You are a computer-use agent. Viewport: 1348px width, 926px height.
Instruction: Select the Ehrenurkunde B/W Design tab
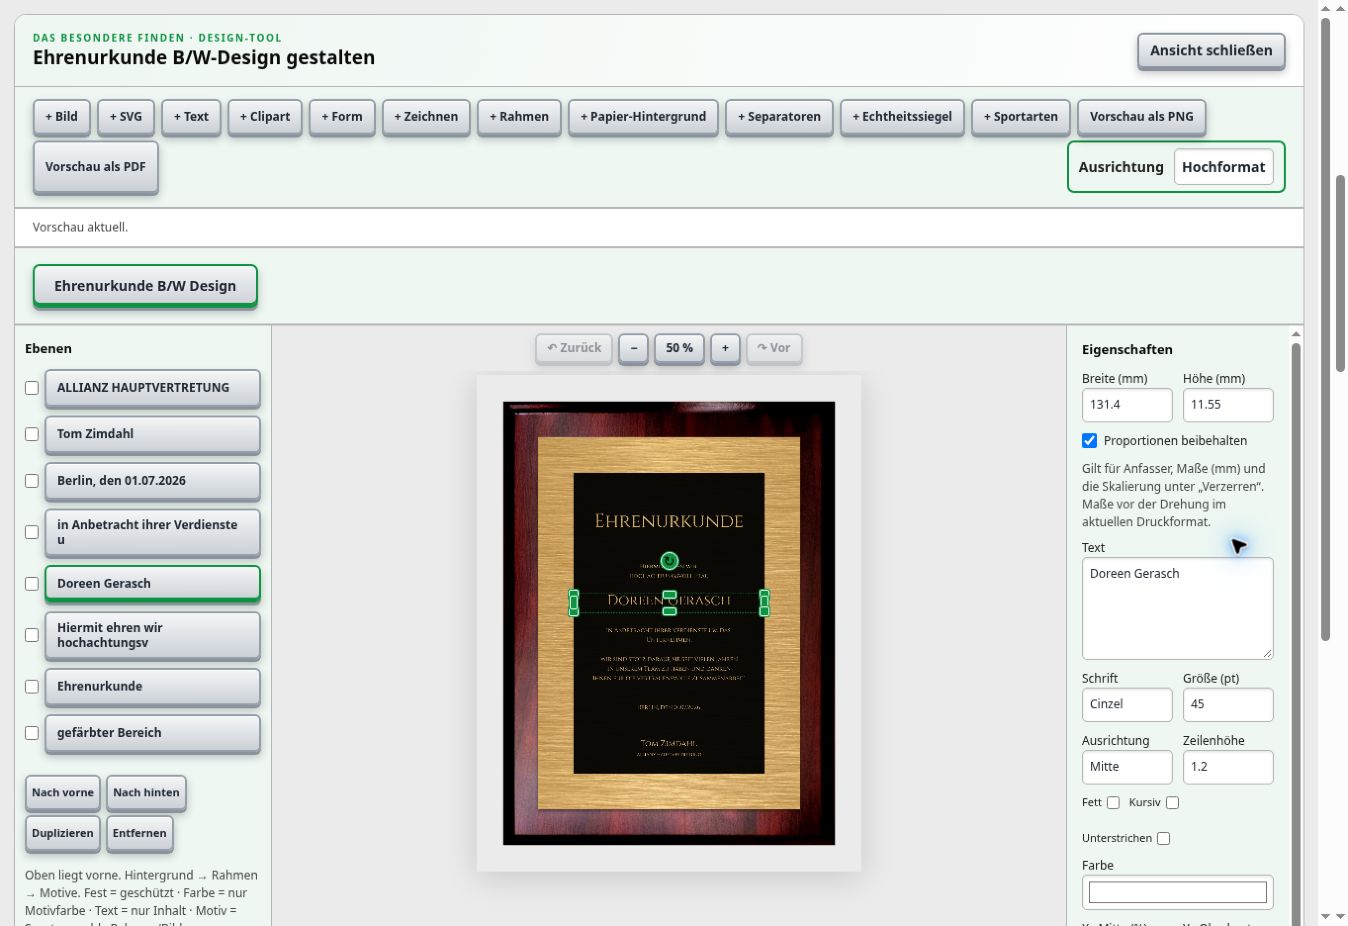145,286
